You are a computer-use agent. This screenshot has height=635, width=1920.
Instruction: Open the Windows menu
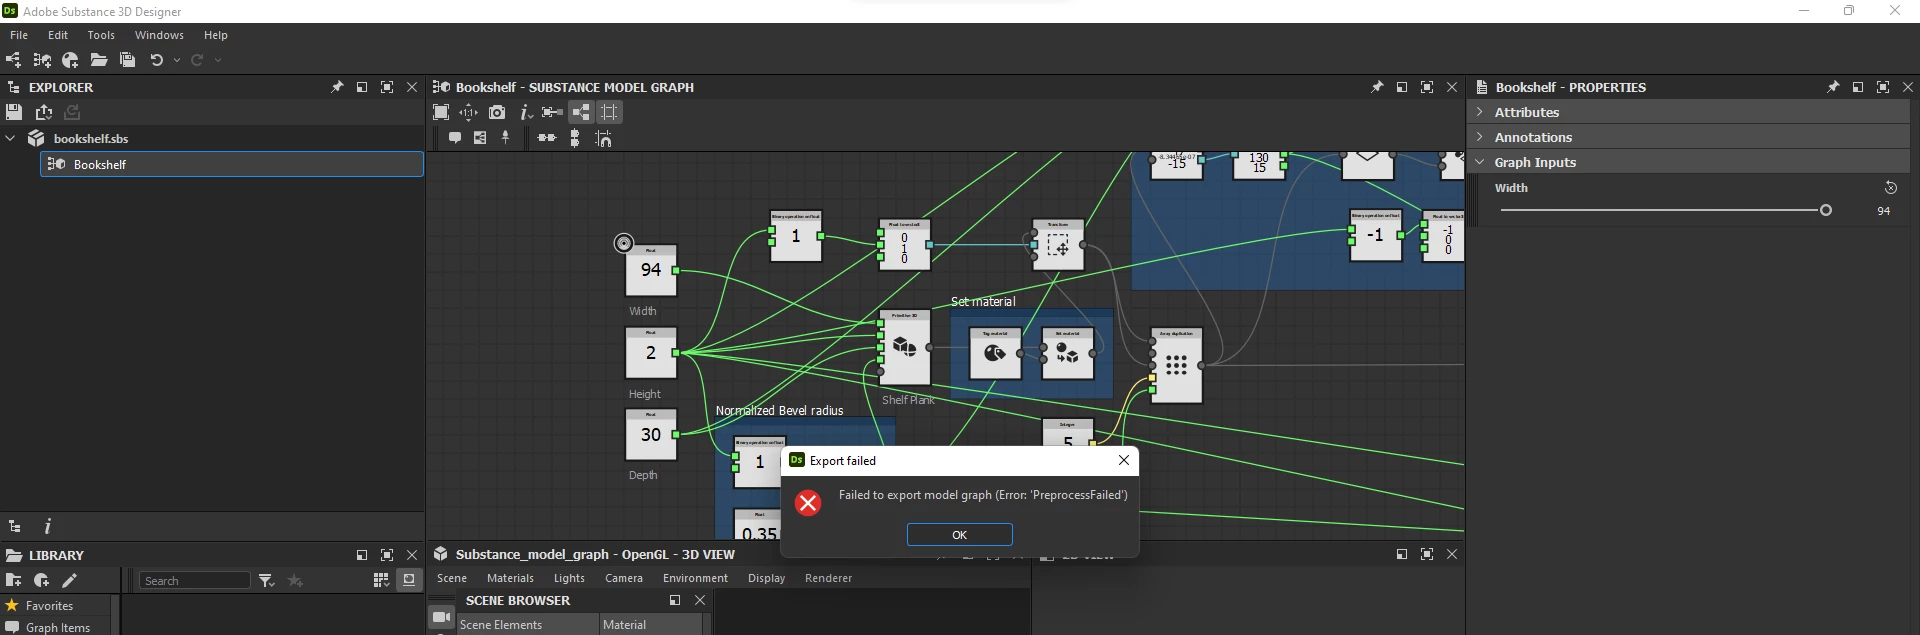tap(159, 35)
